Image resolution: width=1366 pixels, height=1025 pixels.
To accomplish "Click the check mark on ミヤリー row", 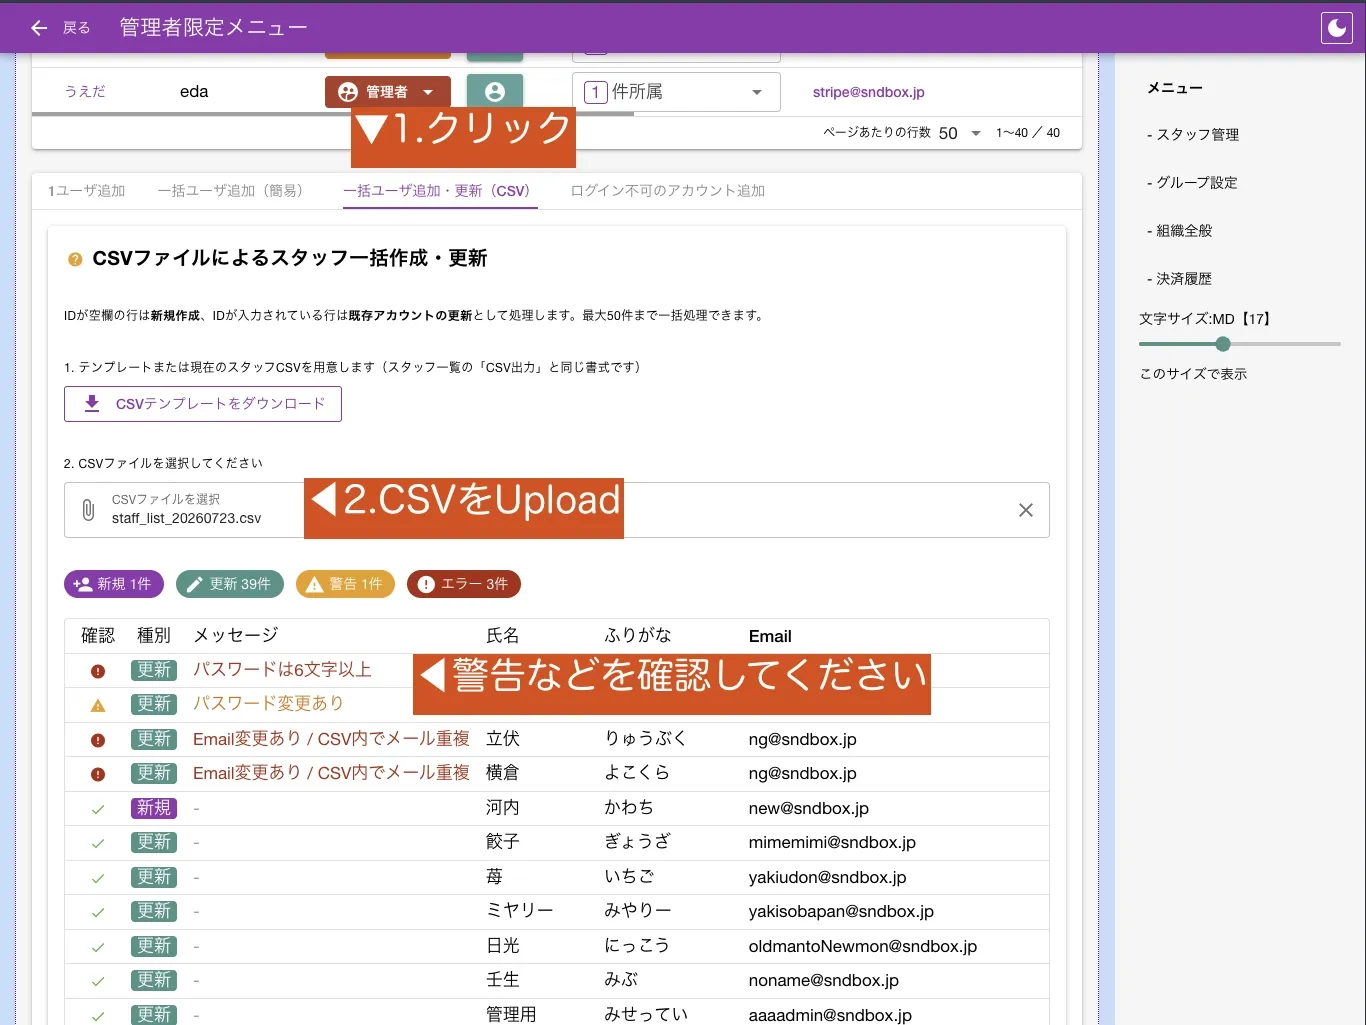I will pos(98,912).
